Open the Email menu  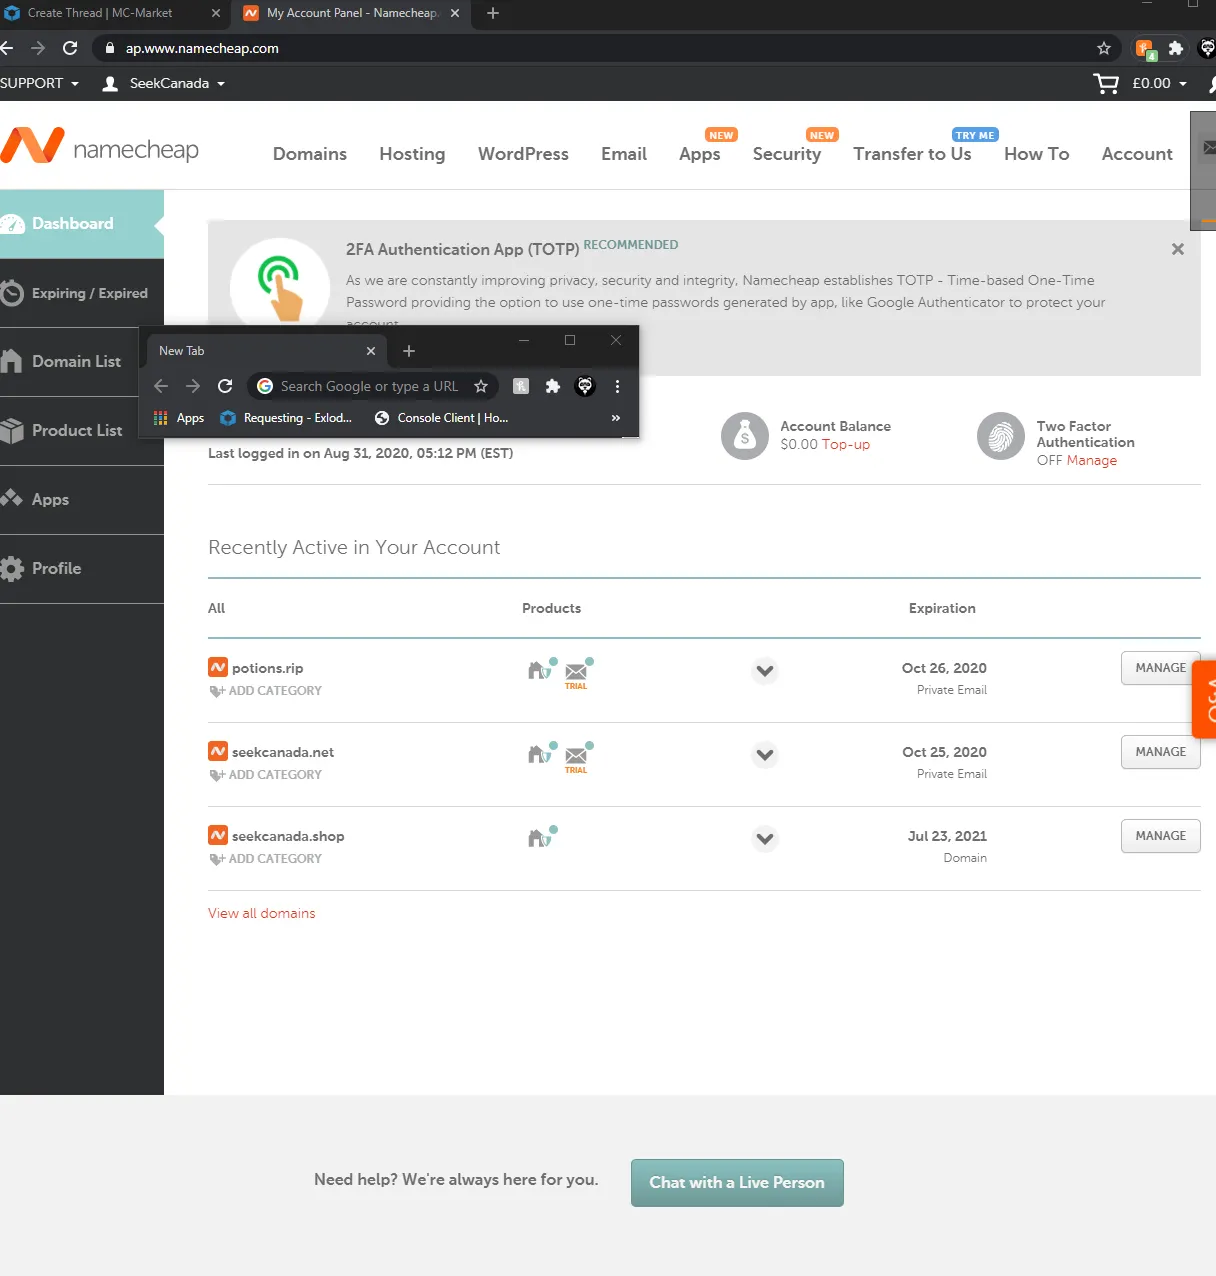[x=624, y=154]
